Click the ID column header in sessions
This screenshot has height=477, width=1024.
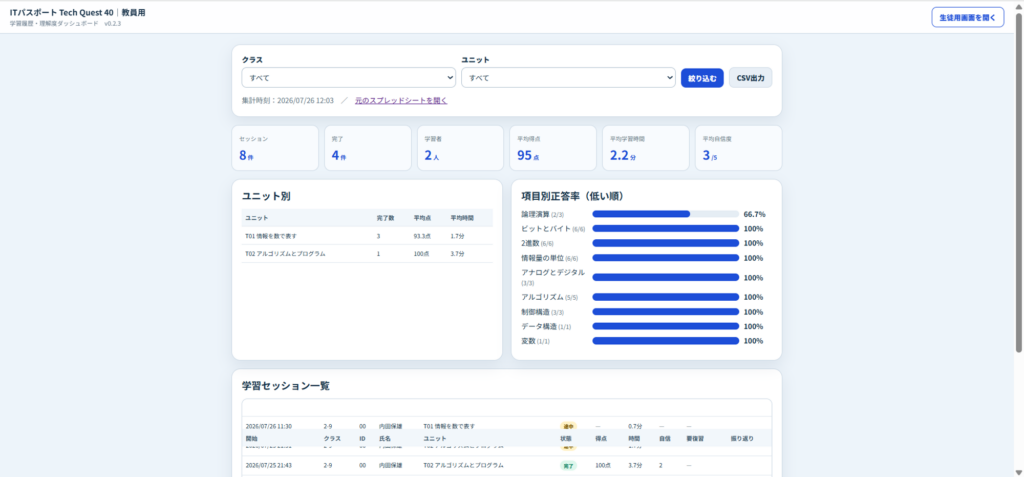(x=362, y=438)
